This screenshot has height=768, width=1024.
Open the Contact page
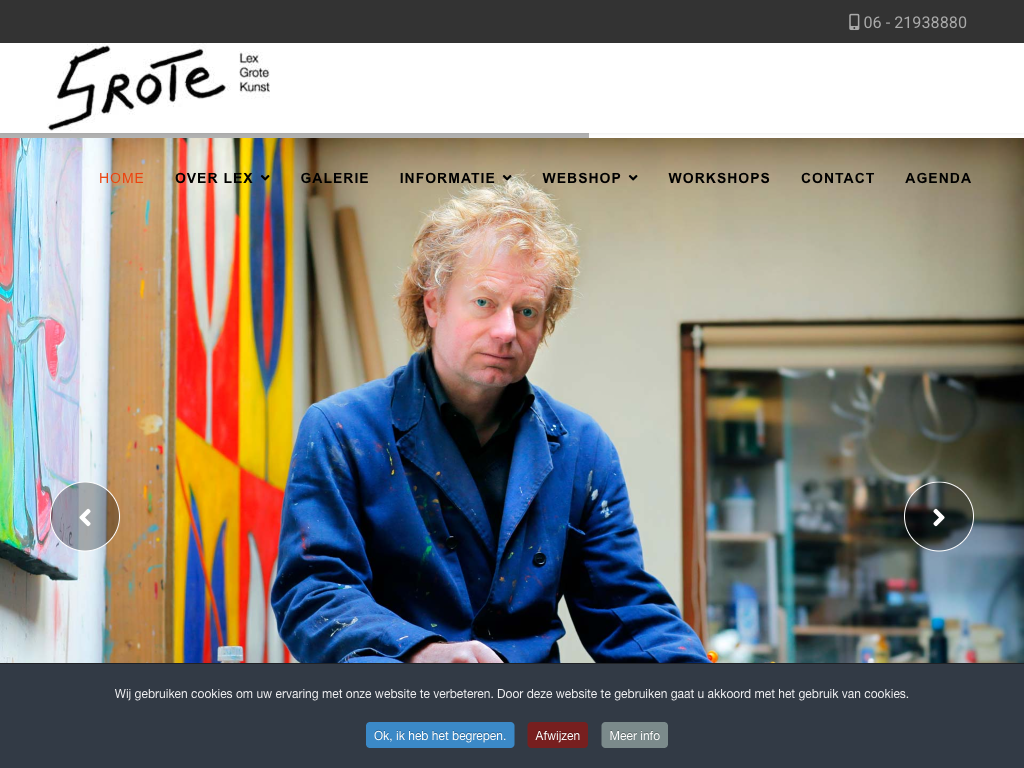click(837, 178)
